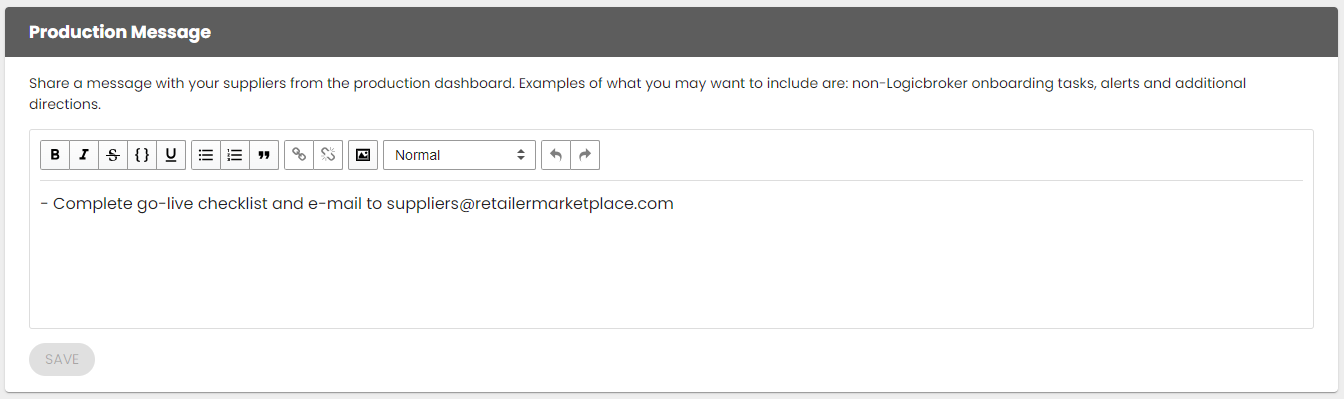Toggle strikethrough text style
The width and height of the screenshot is (1344, 399).
[x=113, y=155]
